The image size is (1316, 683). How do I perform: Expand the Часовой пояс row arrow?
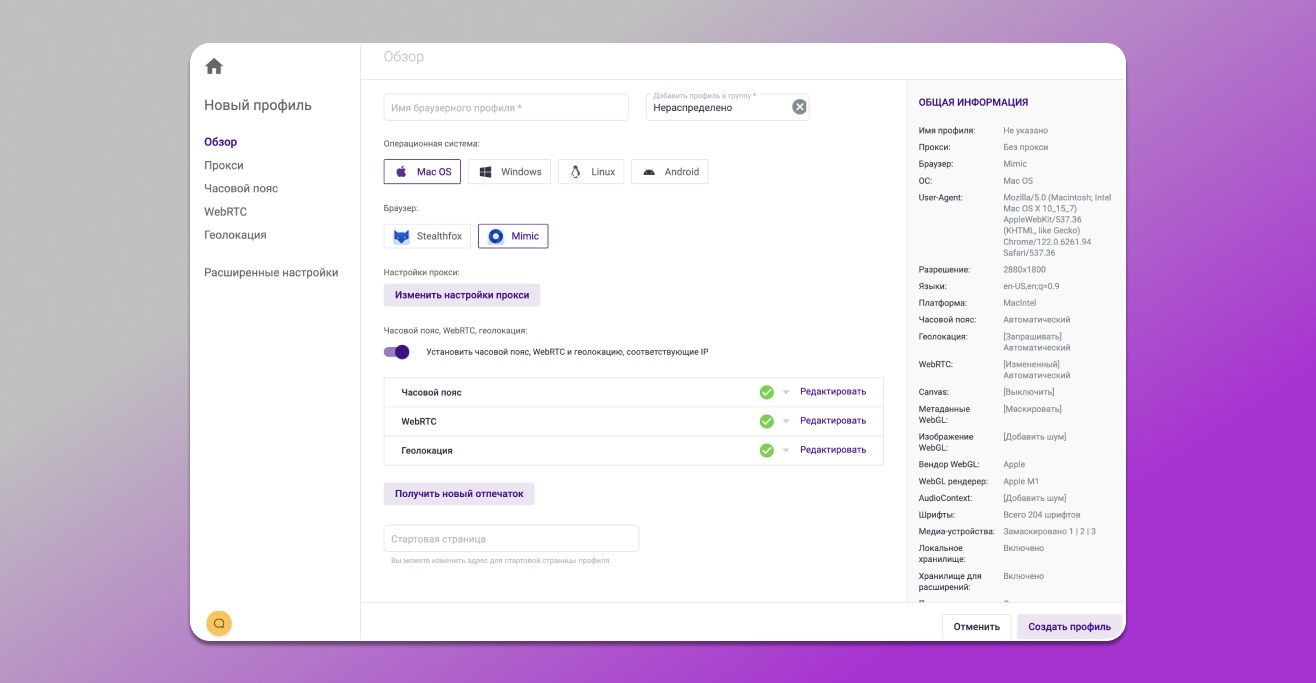[x=786, y=392]
